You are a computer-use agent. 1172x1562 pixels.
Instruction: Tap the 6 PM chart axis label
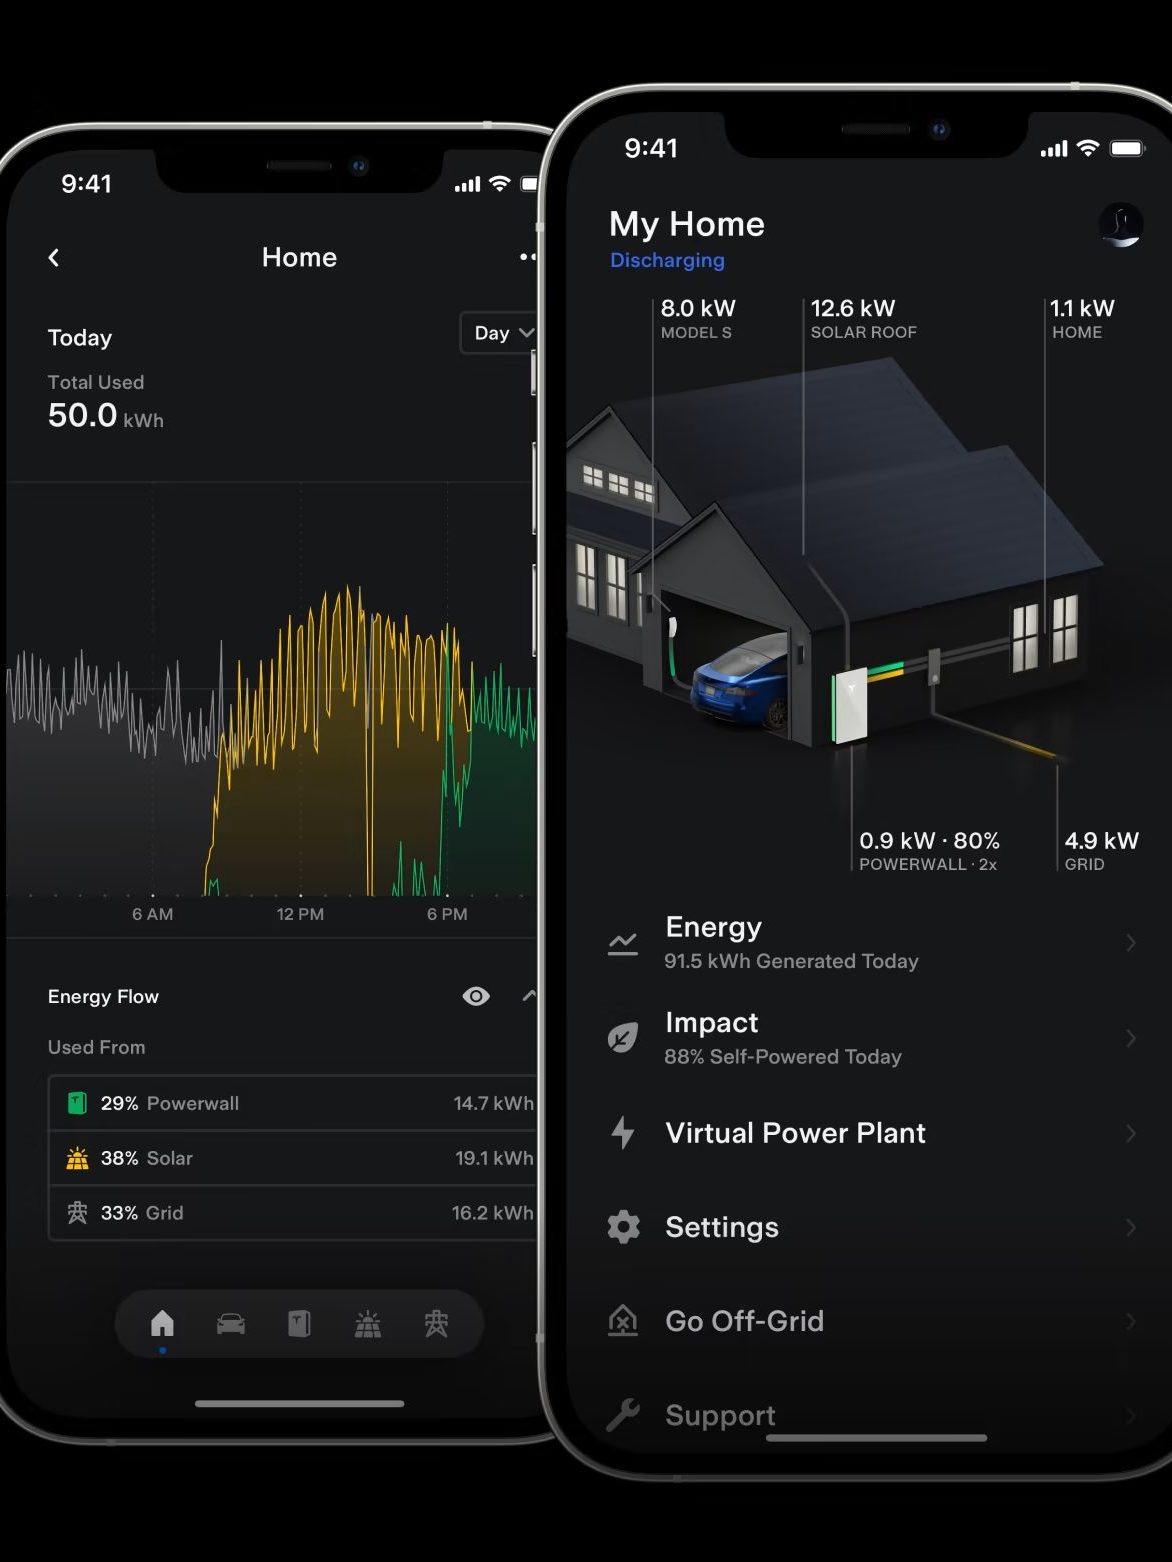click(x=447, y=914)
